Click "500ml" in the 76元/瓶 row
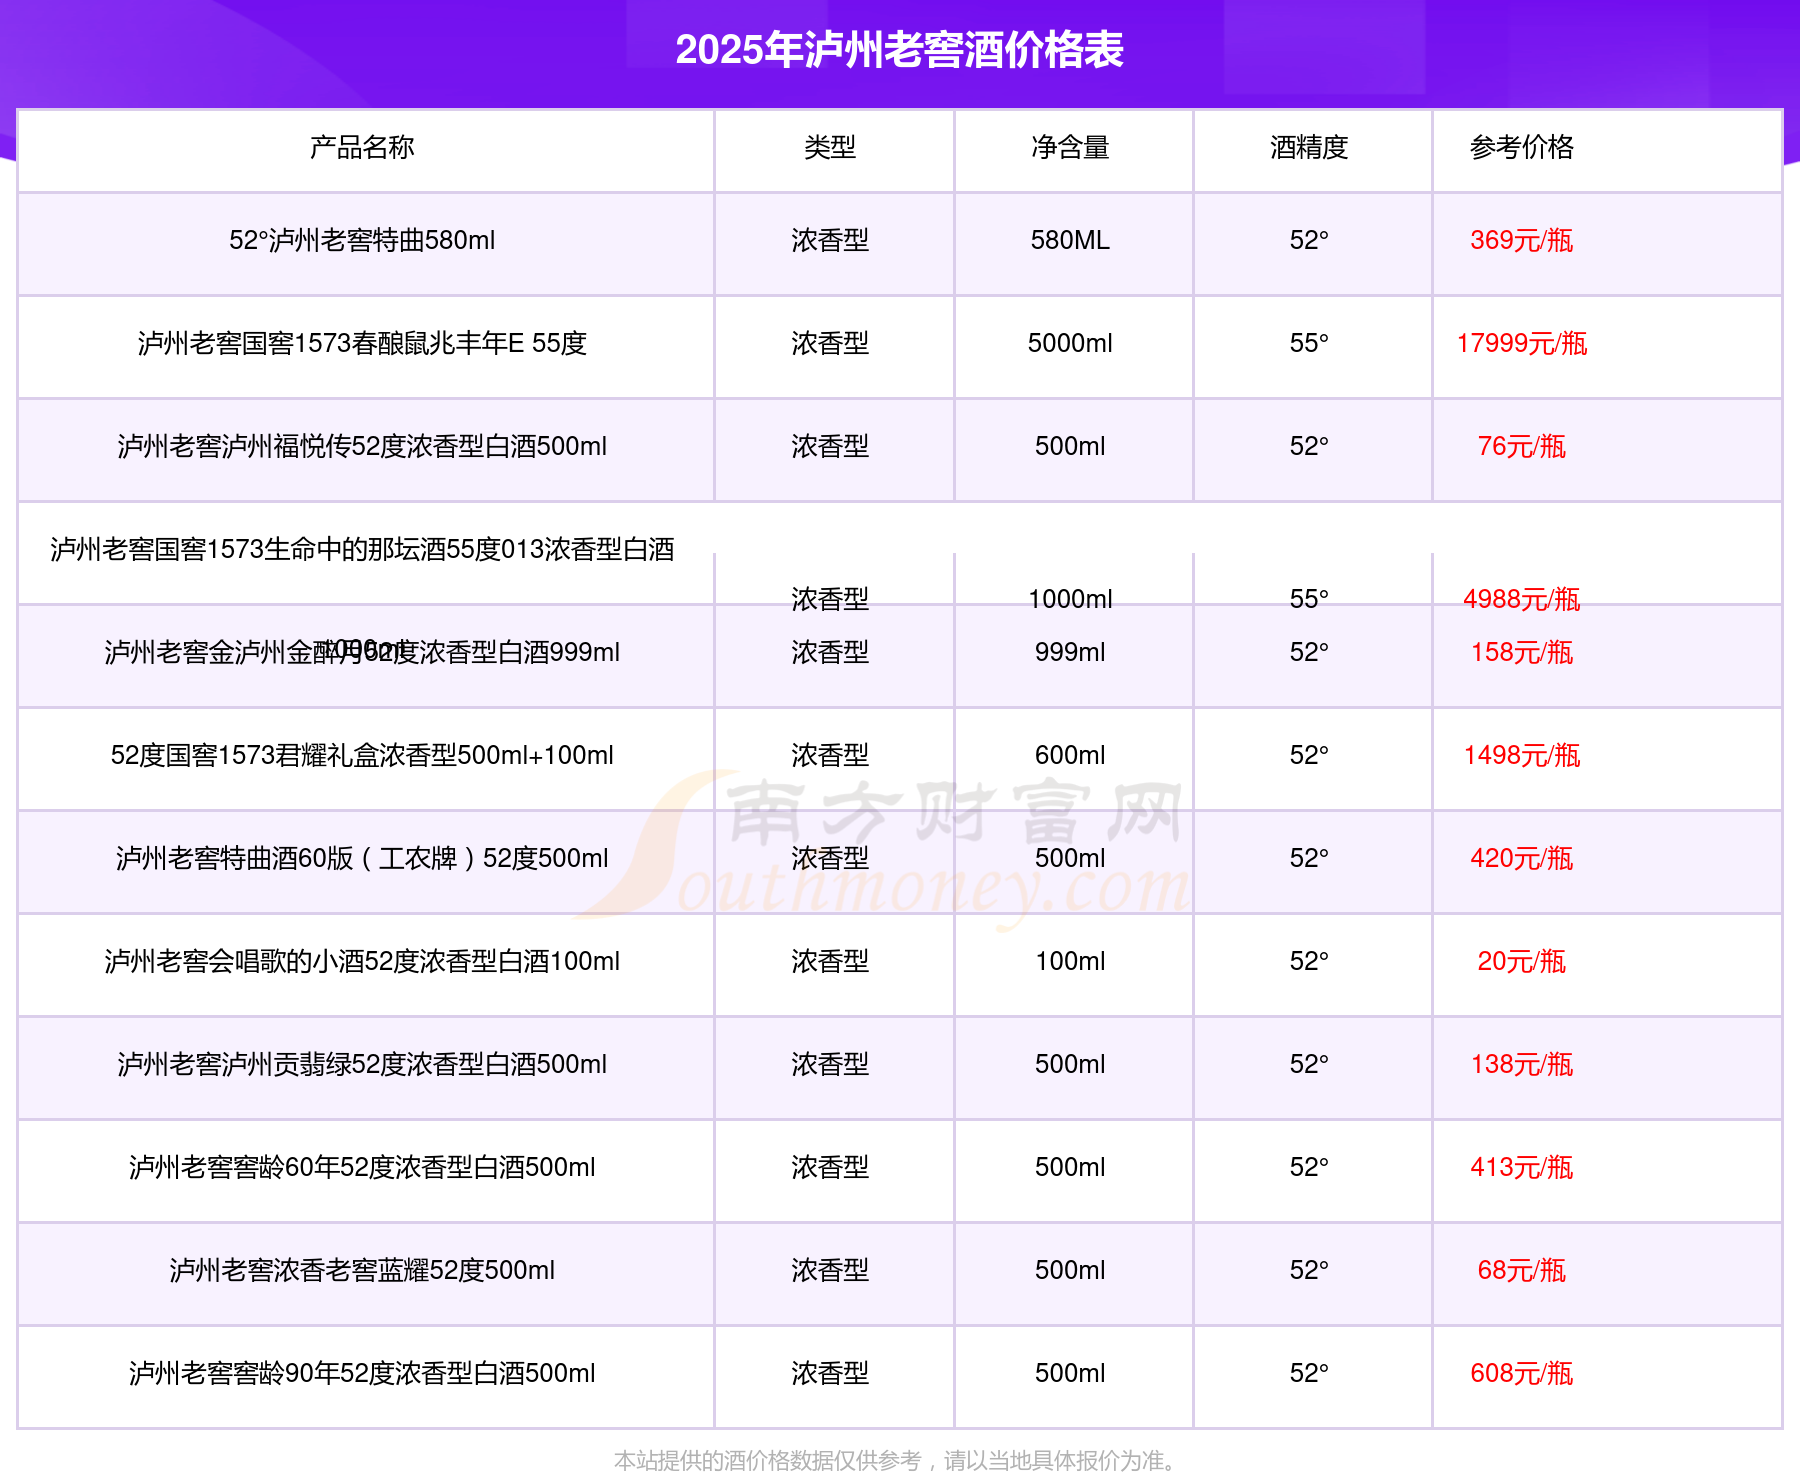The width and height of the screenshot is (1800, 1476). point(1070,447)
